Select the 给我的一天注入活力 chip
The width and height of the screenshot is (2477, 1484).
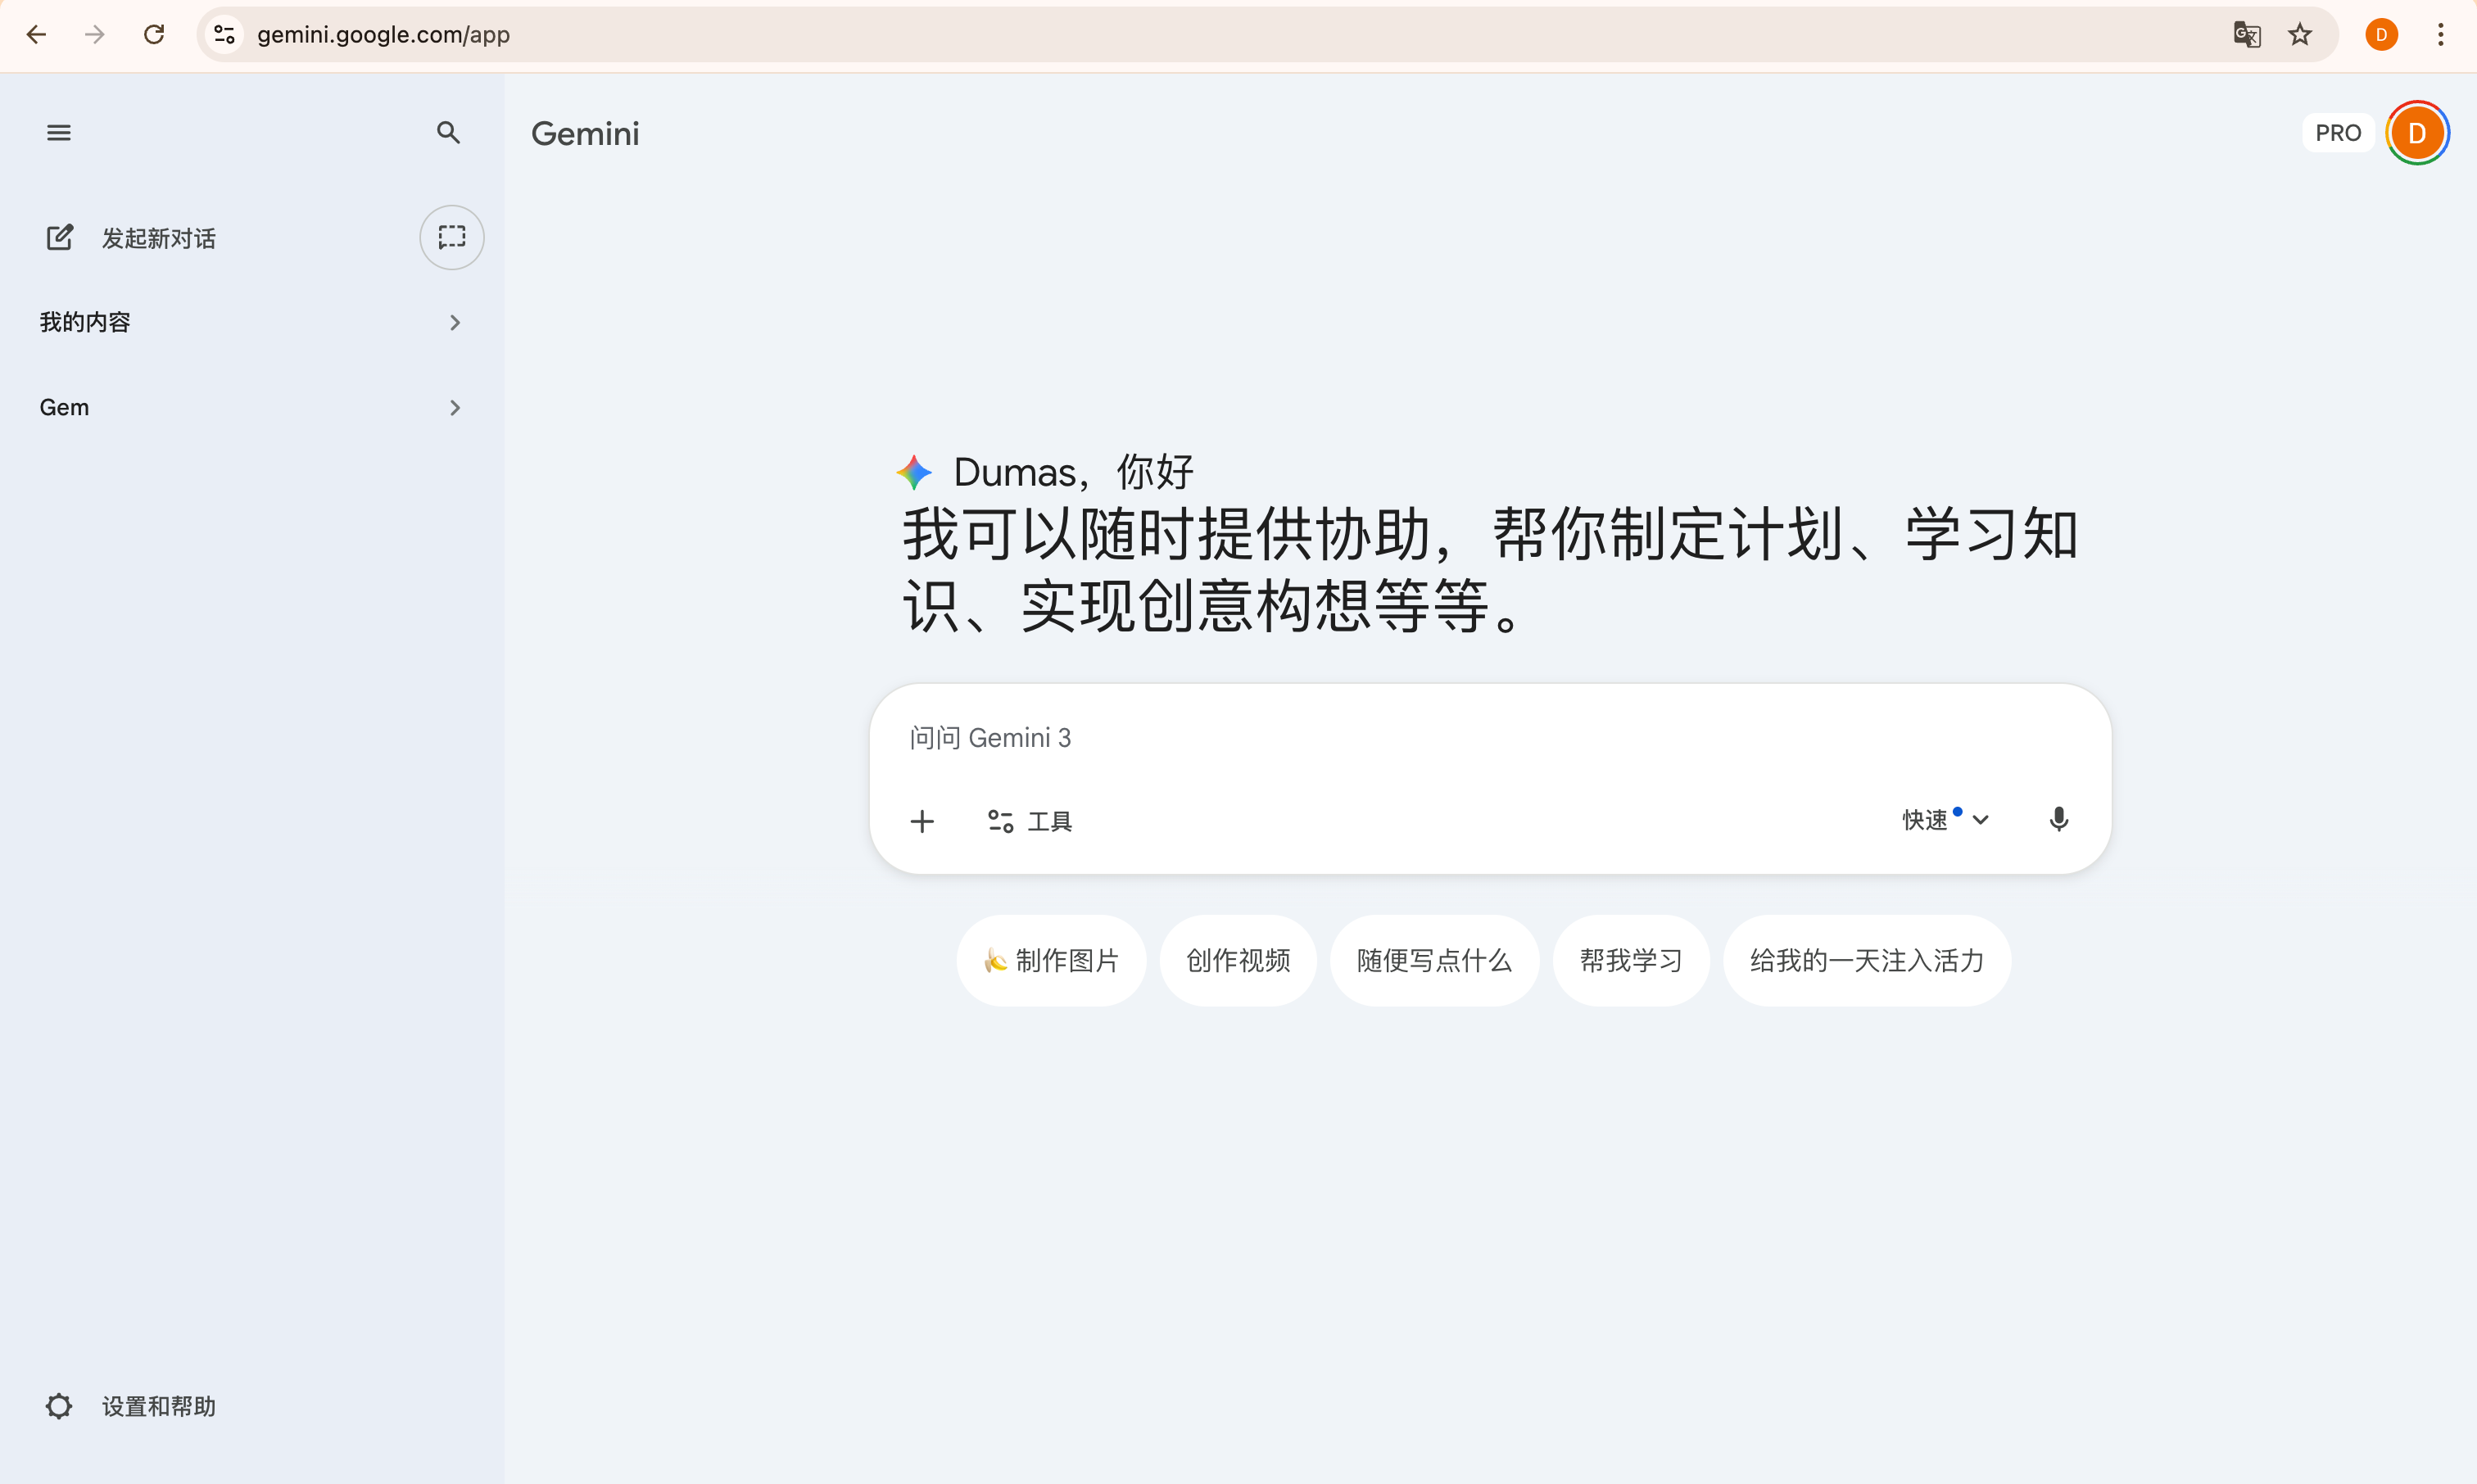pos(1866,959)
